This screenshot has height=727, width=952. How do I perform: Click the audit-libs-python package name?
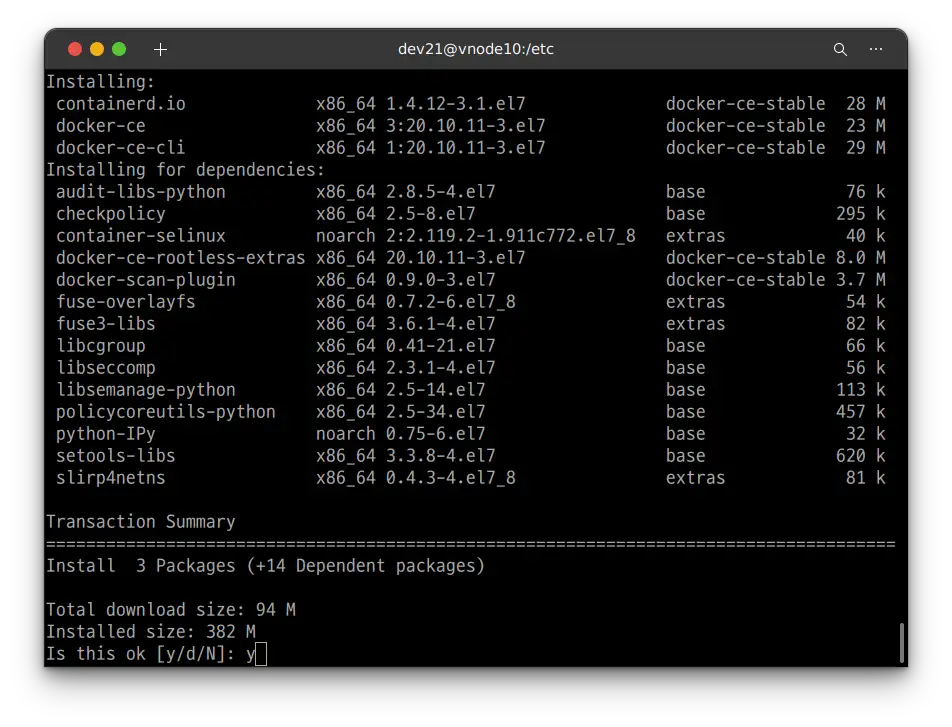(141, 192)
